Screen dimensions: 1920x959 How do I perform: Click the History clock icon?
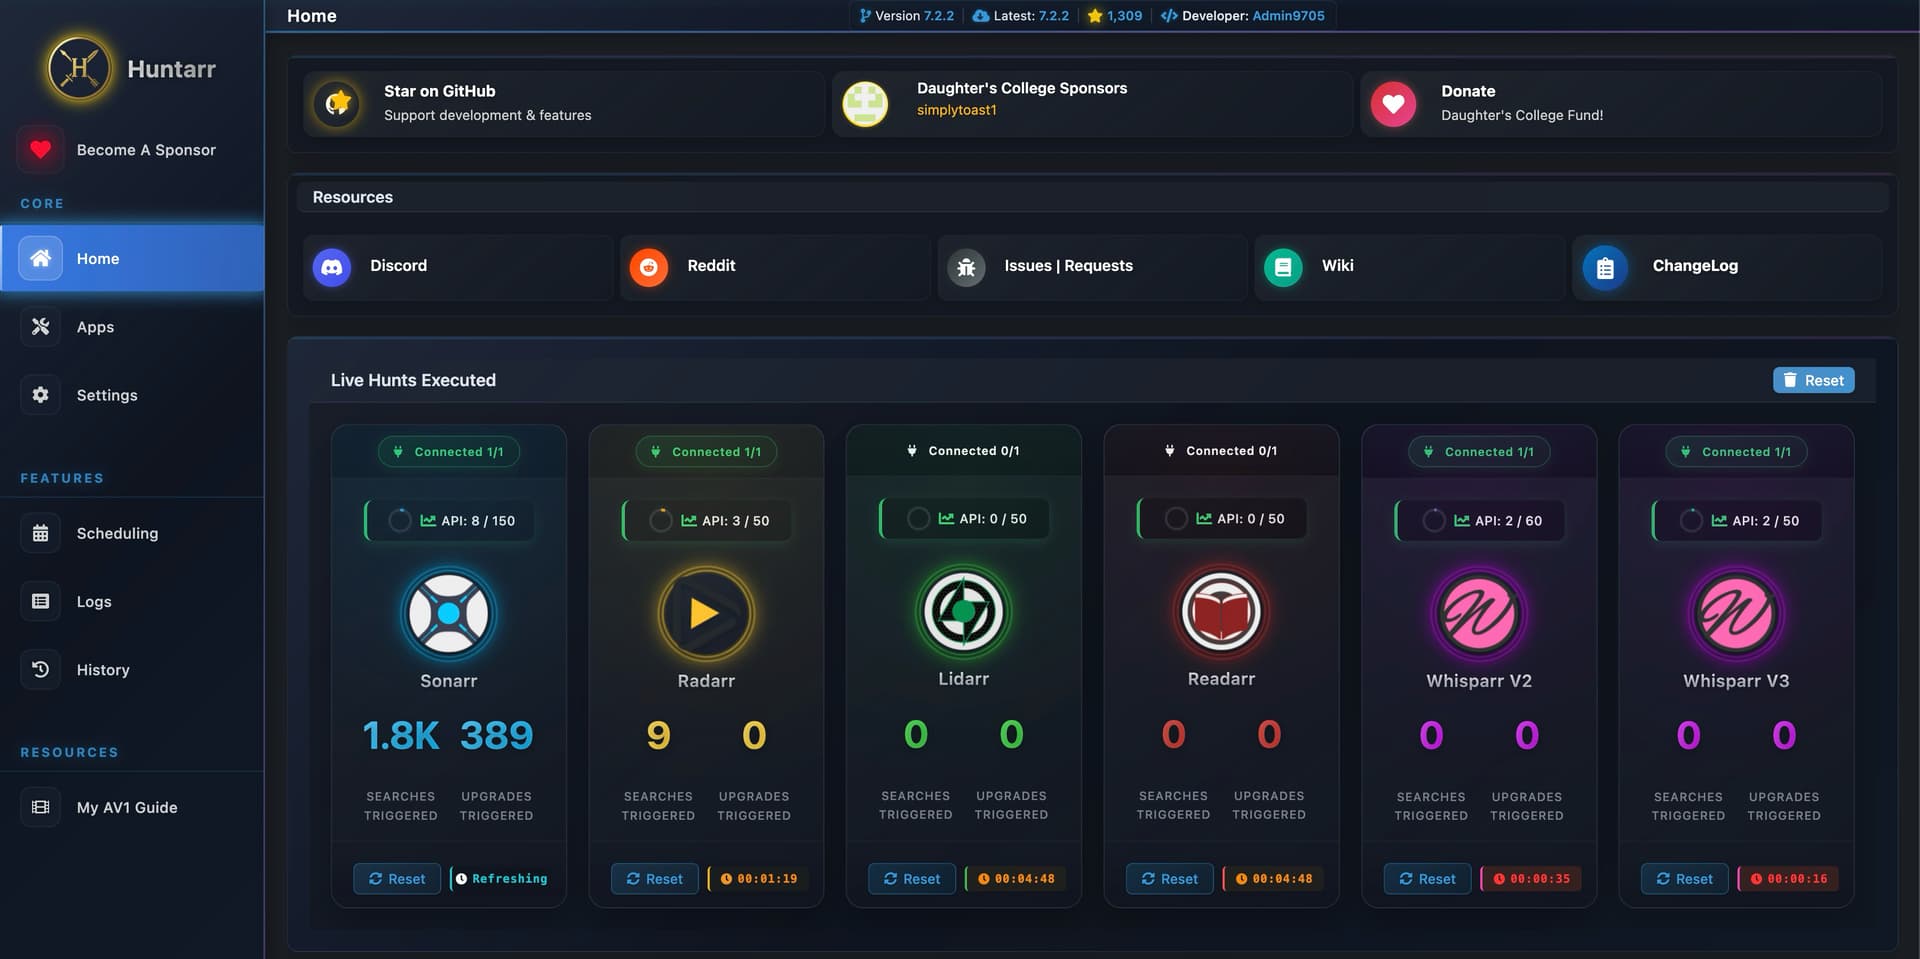(40, 669)
